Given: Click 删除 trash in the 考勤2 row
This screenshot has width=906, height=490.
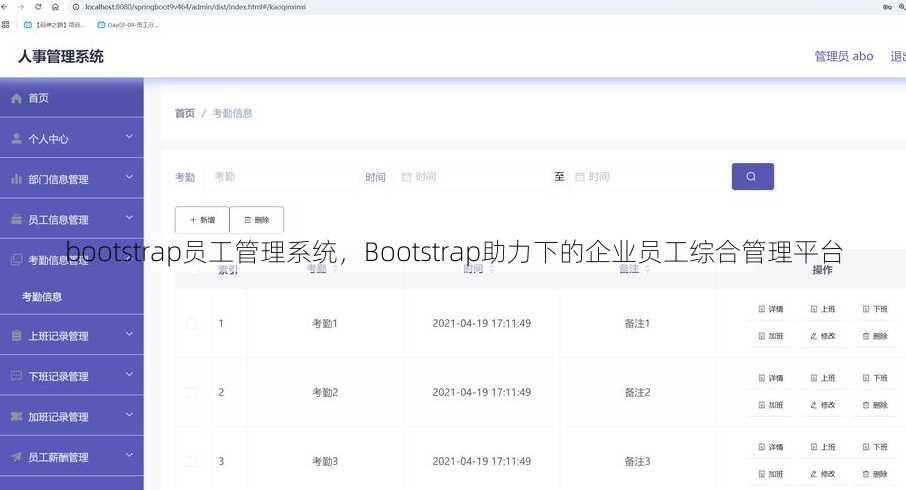Looking at the screenshot, I should (x=875, y=405).
